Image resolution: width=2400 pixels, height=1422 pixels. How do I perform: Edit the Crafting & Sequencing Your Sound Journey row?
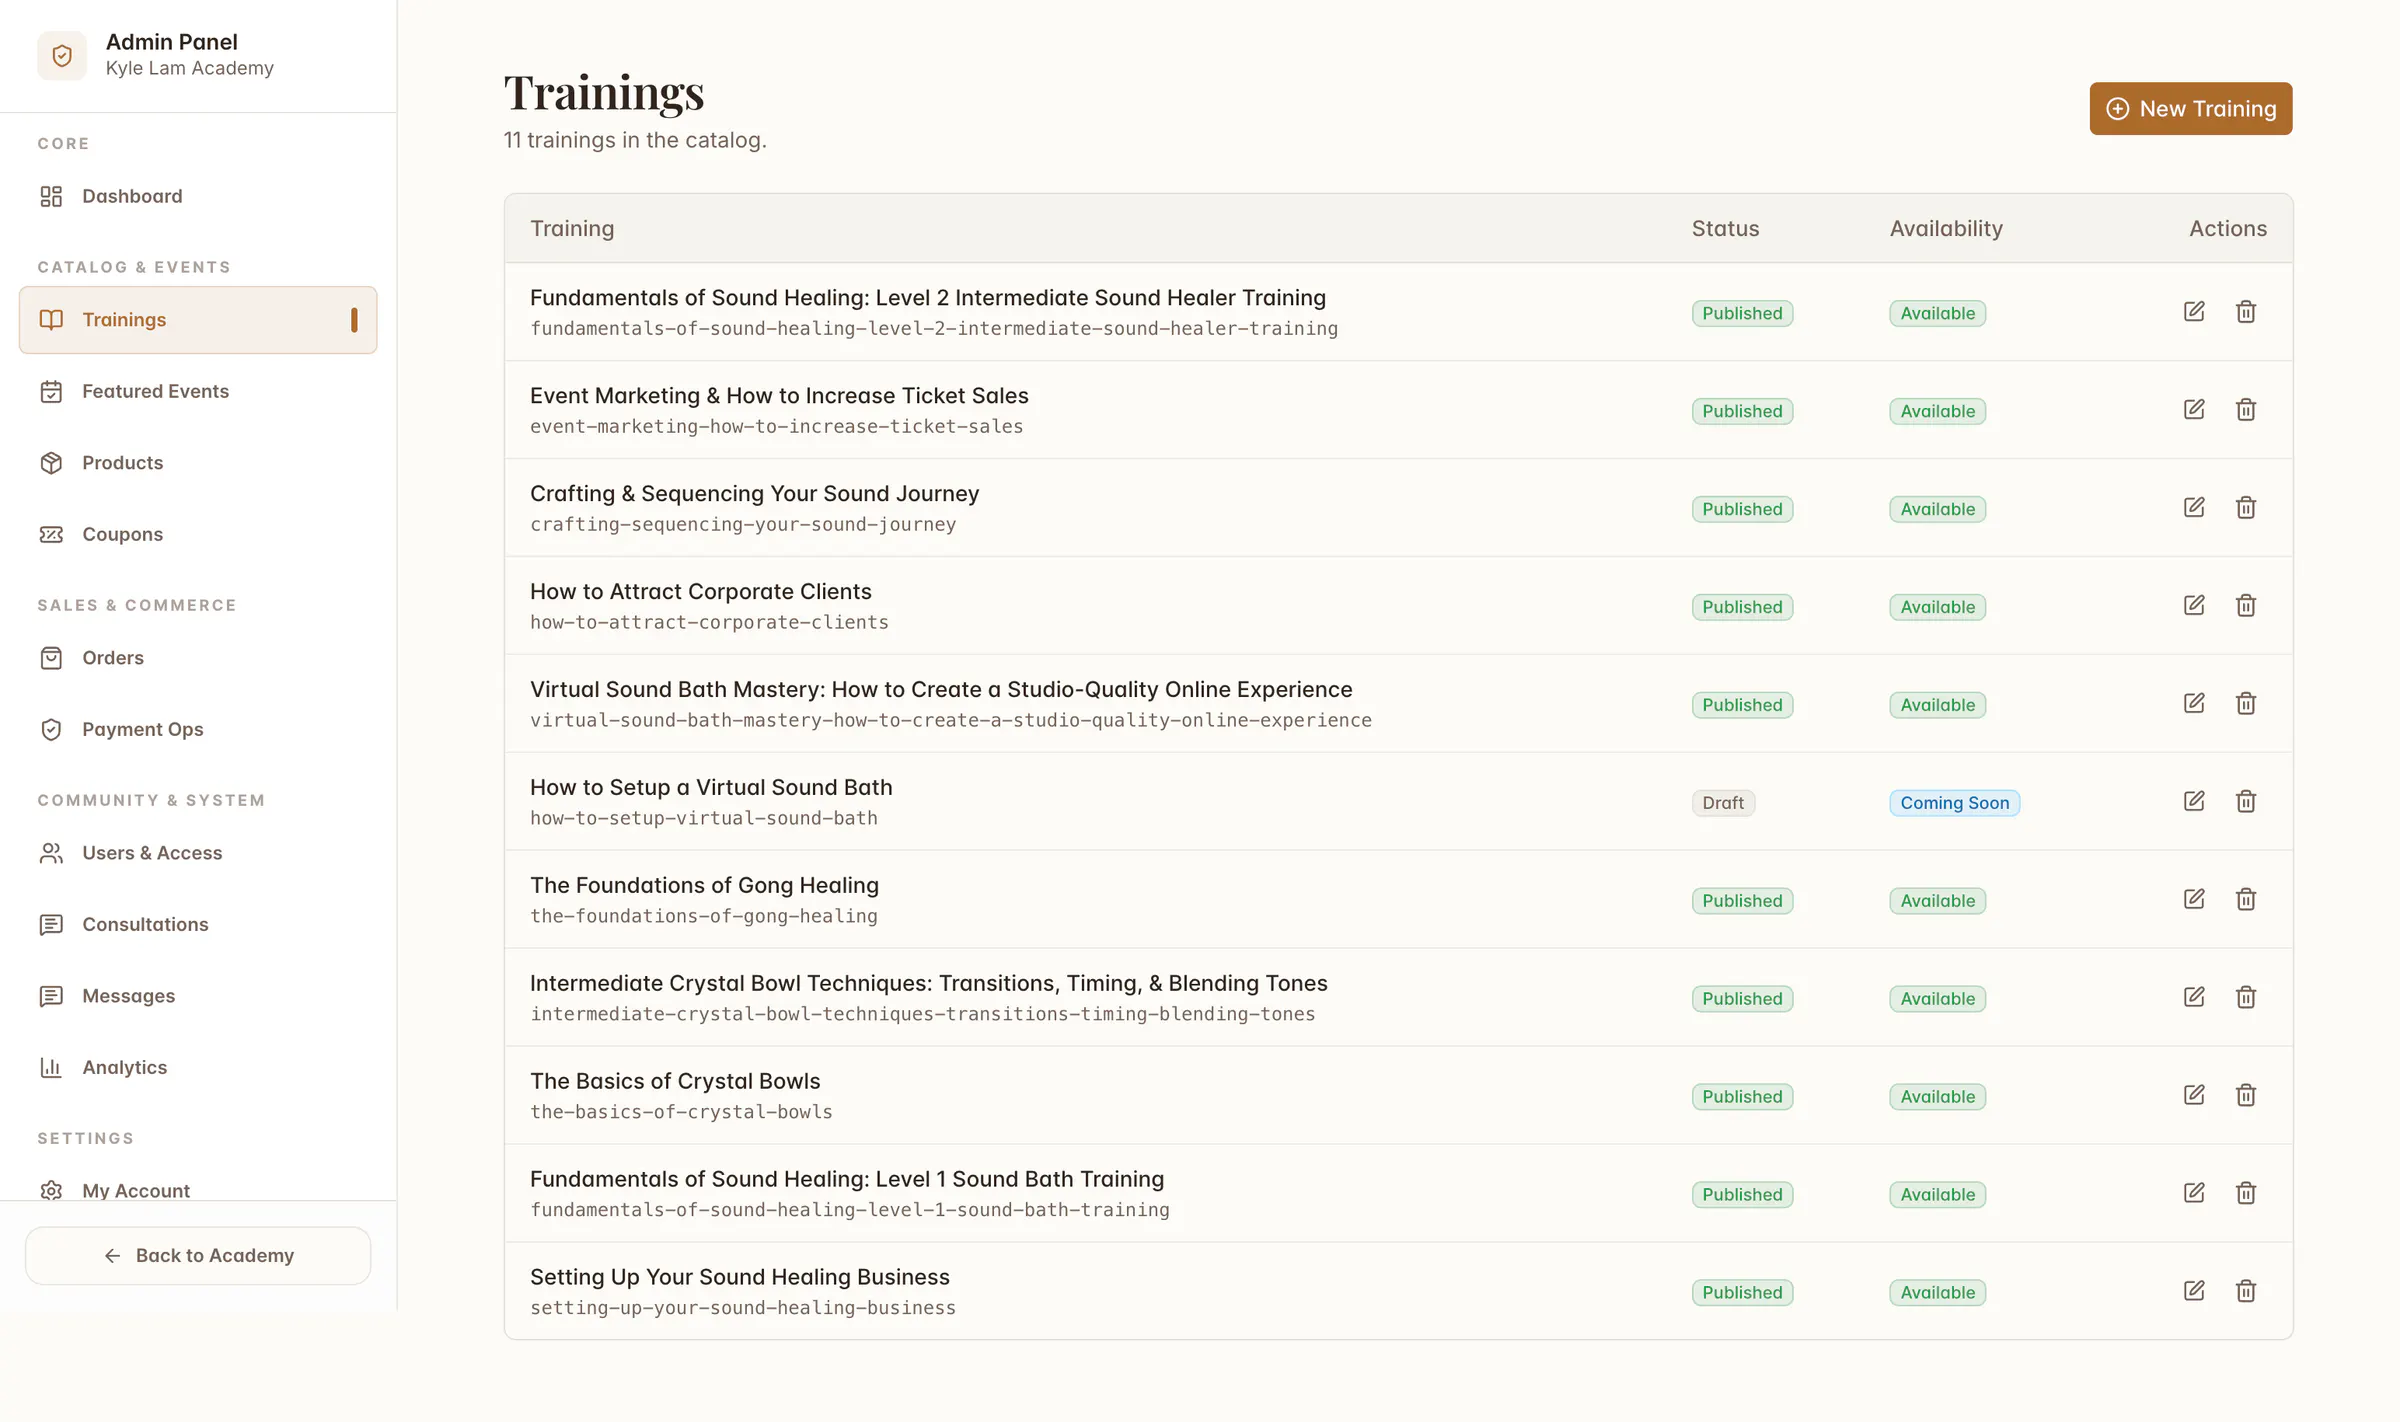[x=2194, y=507]
